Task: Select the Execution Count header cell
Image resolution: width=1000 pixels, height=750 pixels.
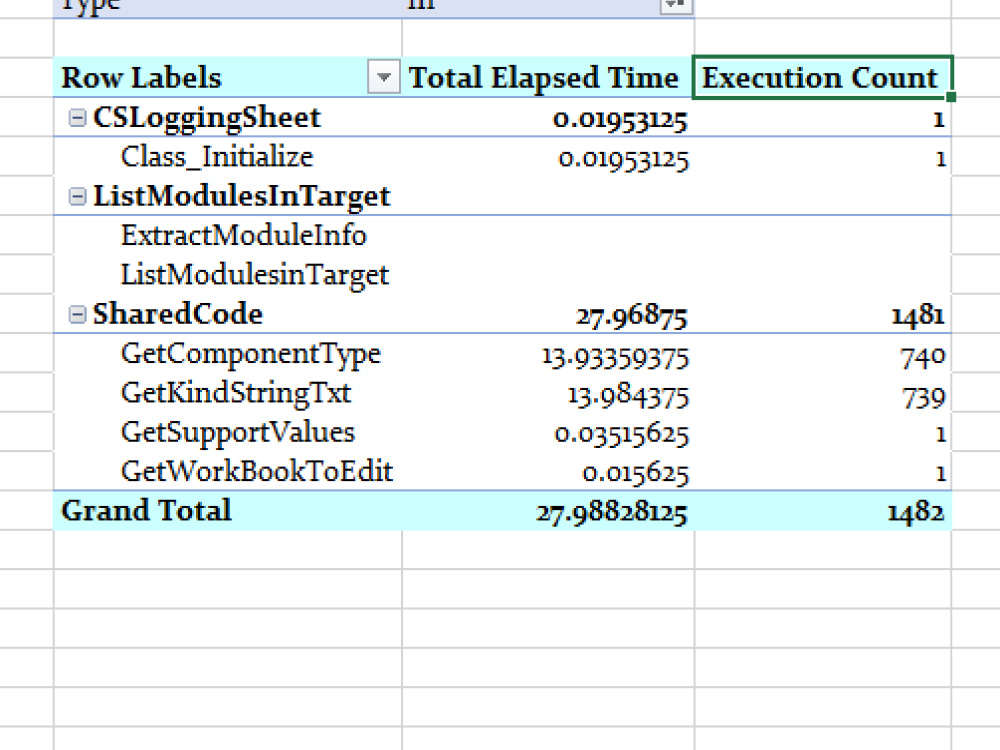Action: pyautogui.click(x=823, y=78)
